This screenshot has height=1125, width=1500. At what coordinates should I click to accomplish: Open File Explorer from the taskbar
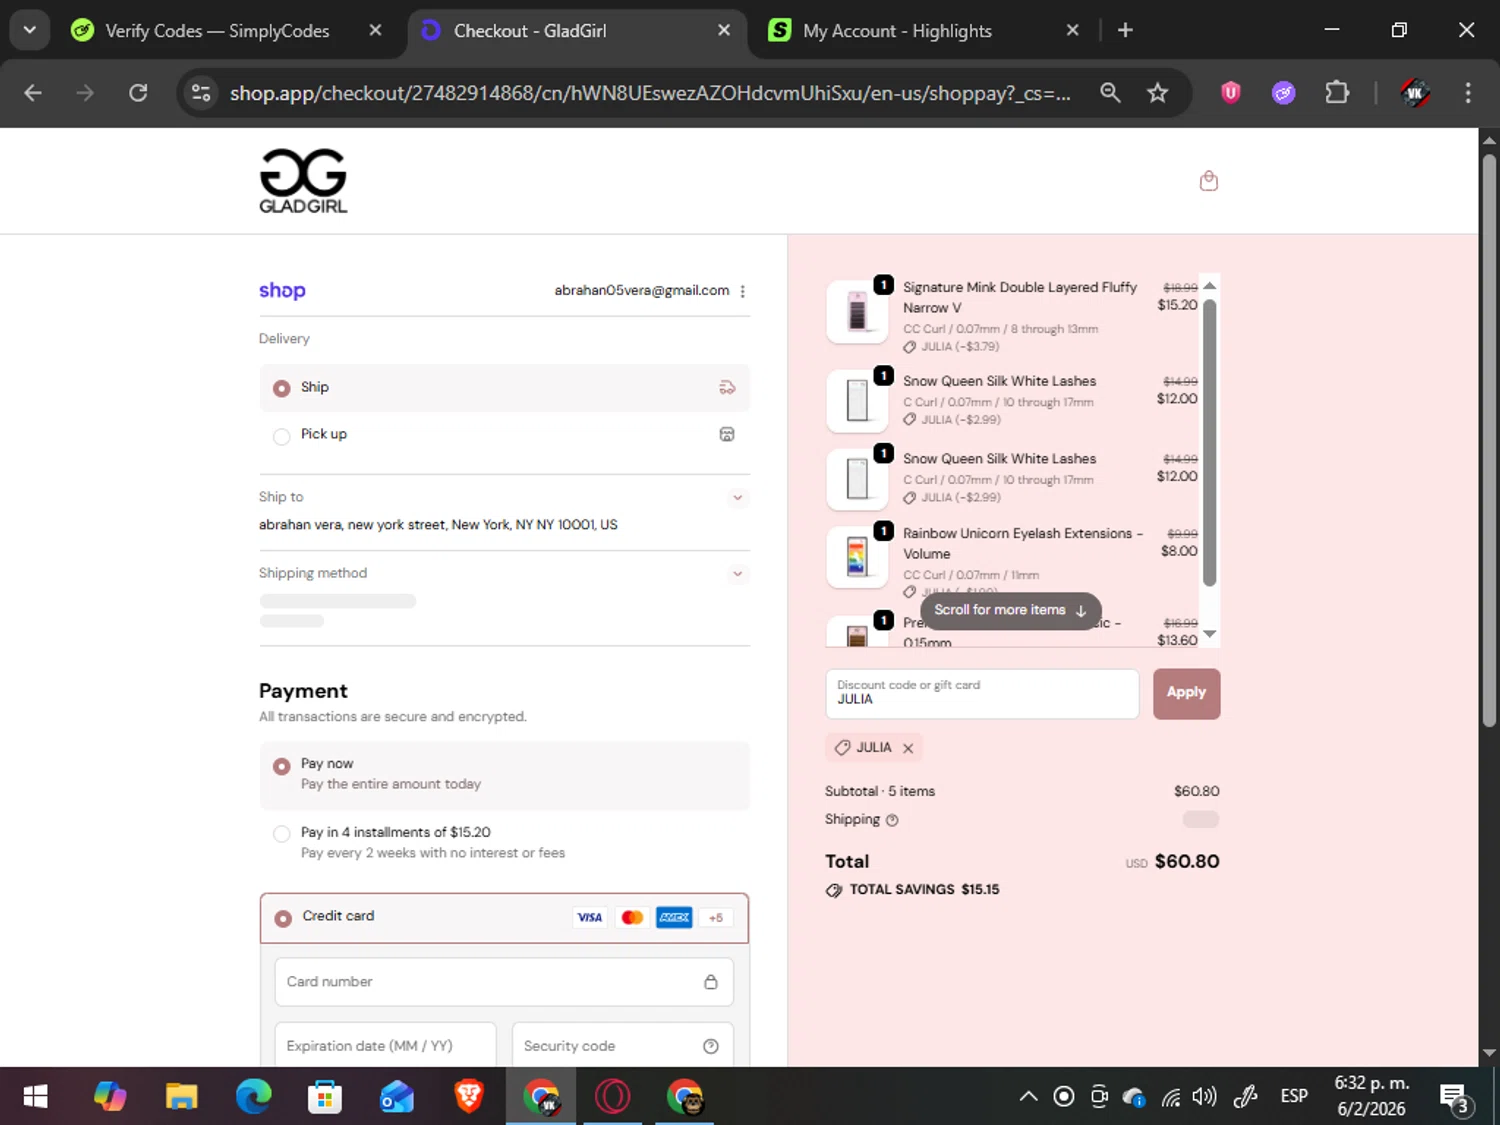pos(181,1097)
